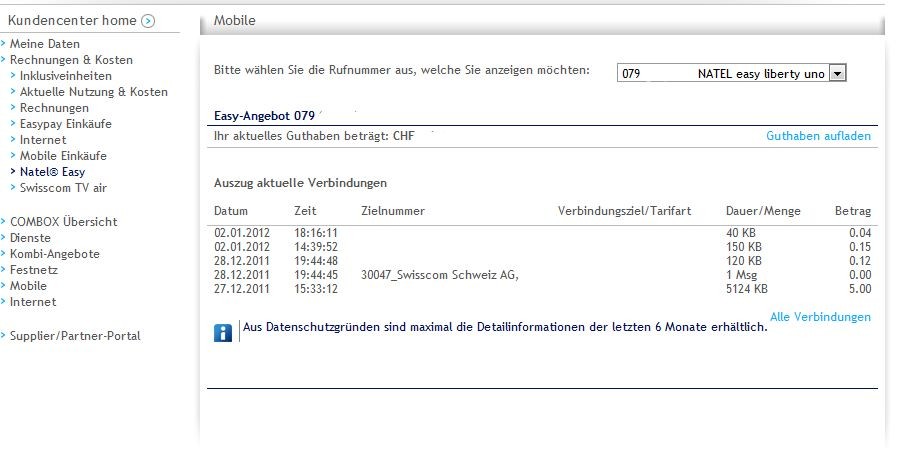Open Mobile Einkäufe page
Screen dimensions: 908x458
63,156
